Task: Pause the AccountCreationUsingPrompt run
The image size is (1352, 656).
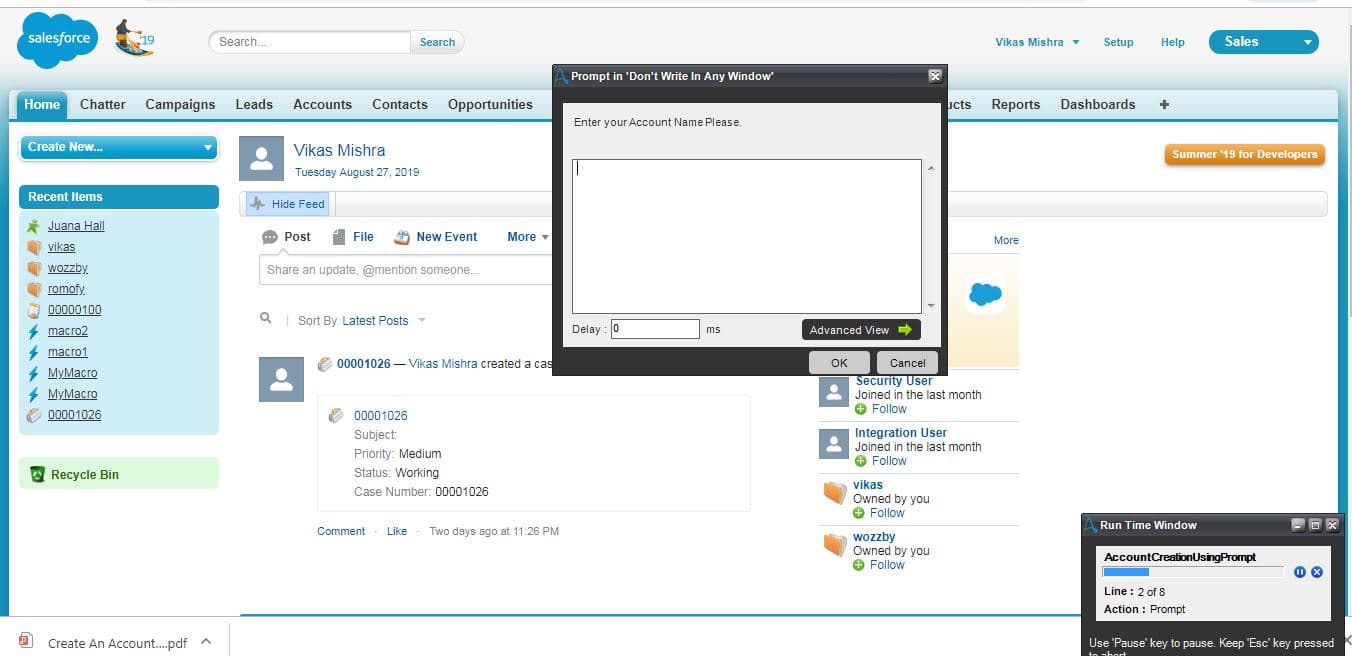Action: click(1300, 572)
